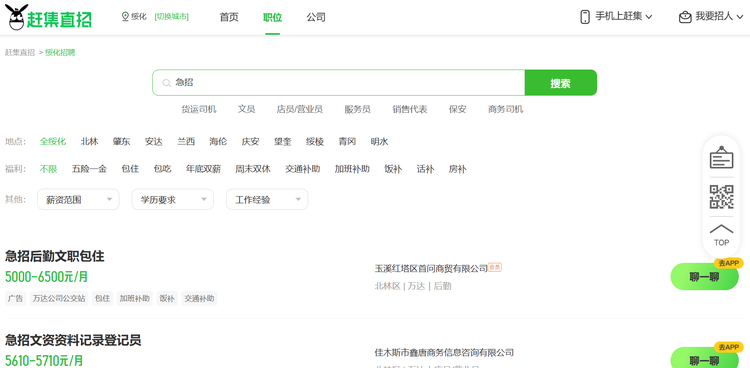
Task: Filter location by 明水
Action: coord(379,142)
